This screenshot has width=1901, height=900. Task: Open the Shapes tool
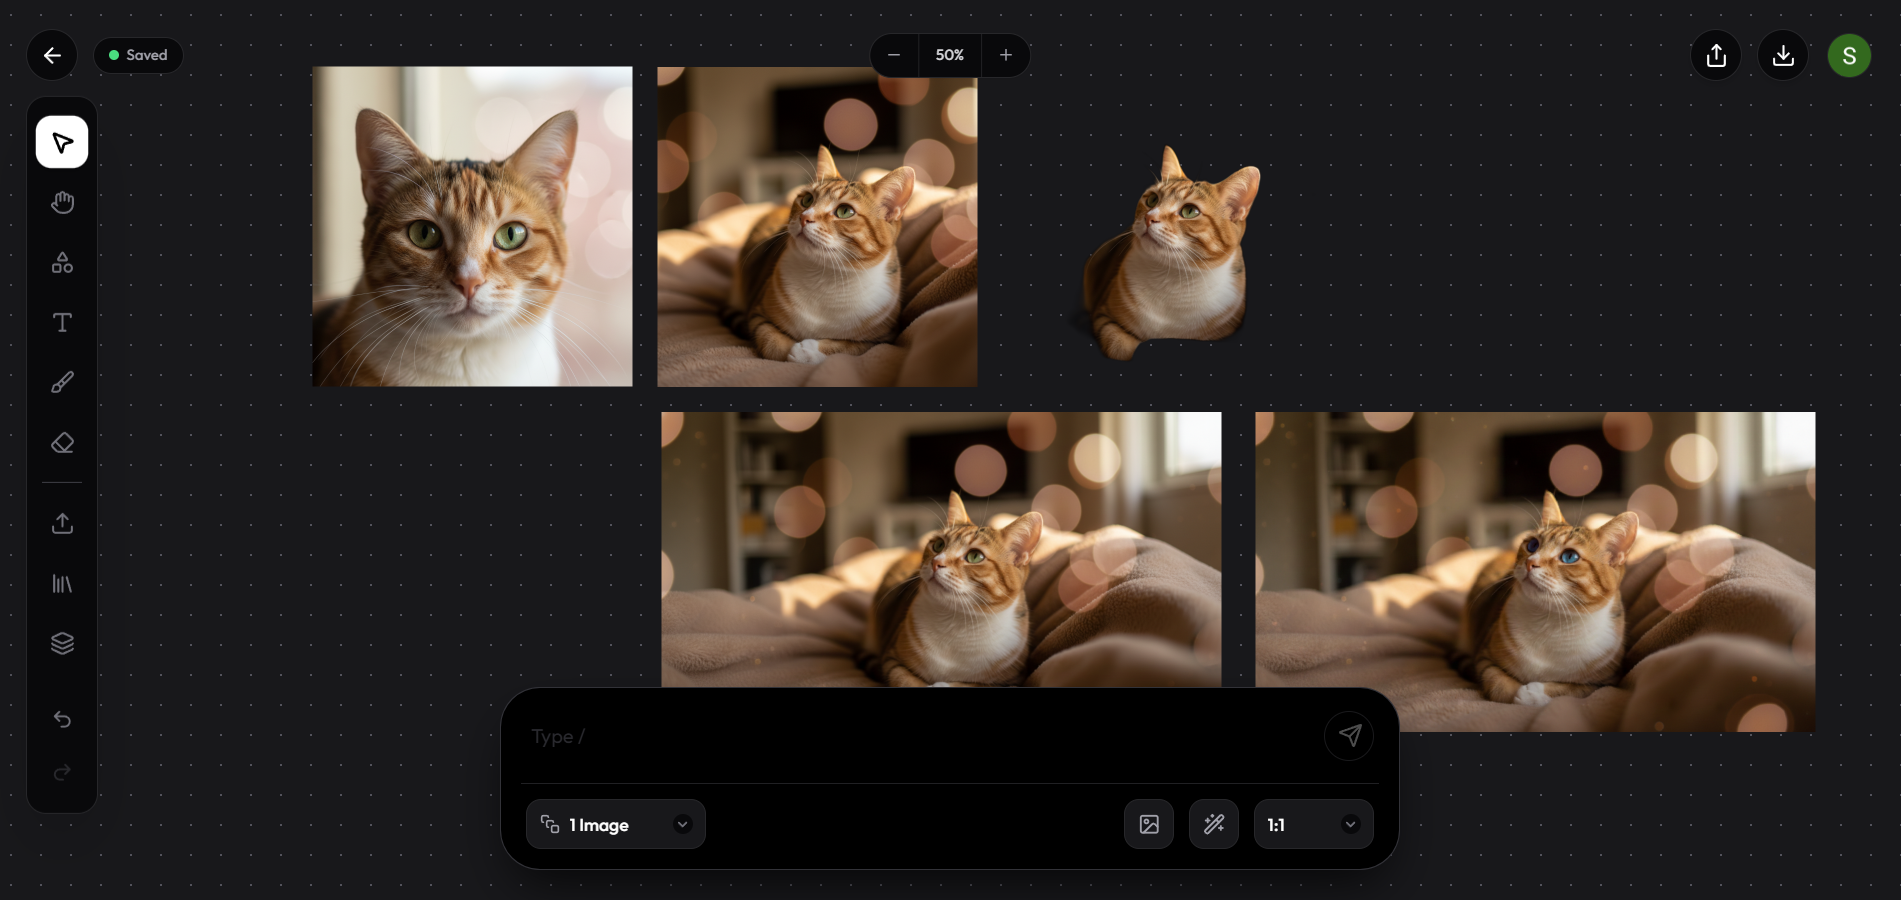coord(62,262)
